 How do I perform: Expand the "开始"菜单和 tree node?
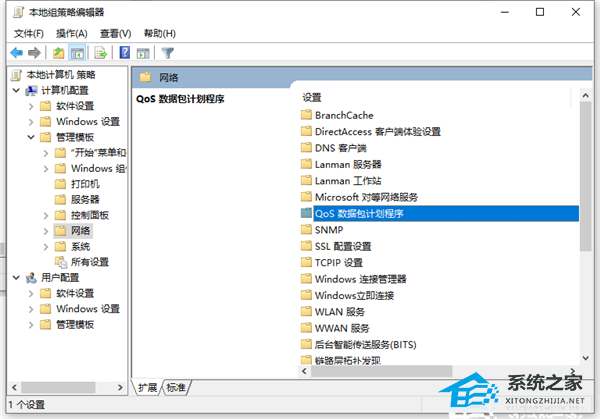(46, 153)
